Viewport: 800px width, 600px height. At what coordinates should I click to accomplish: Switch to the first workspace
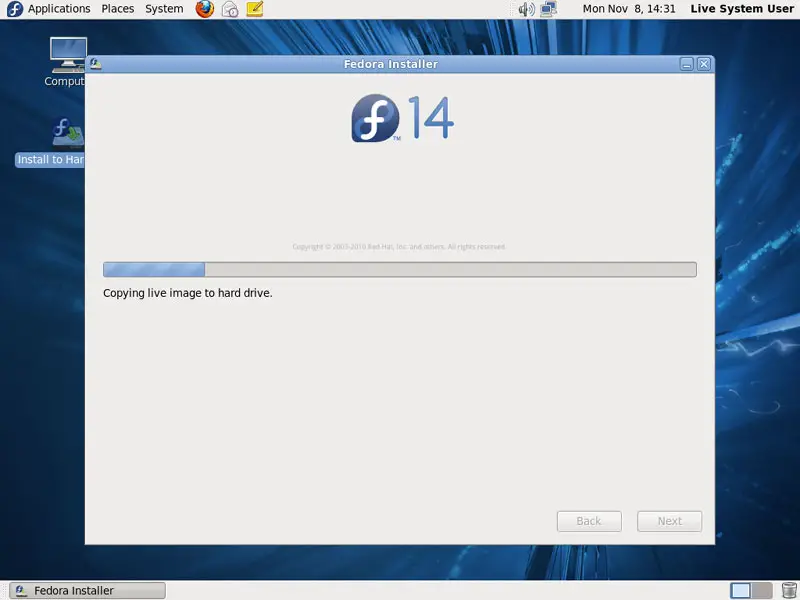[x=740, y=590]
